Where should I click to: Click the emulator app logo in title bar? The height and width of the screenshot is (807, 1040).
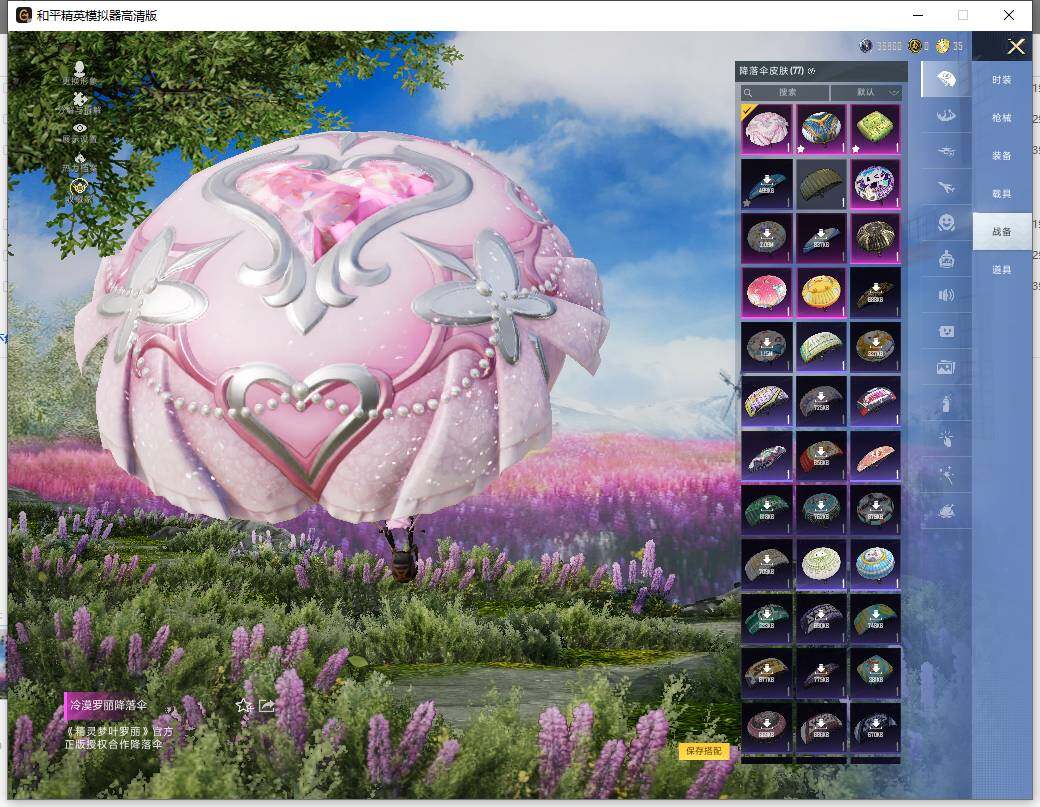click(x=24, y=15)
